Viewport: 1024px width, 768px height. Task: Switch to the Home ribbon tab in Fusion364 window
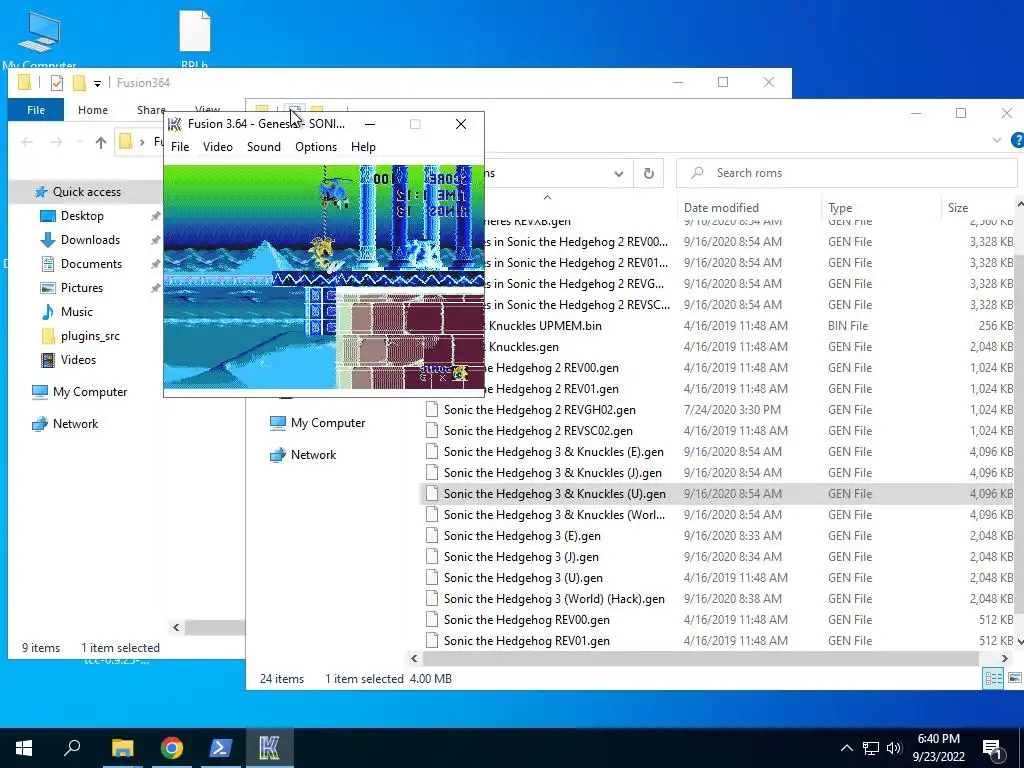point(93,110)
